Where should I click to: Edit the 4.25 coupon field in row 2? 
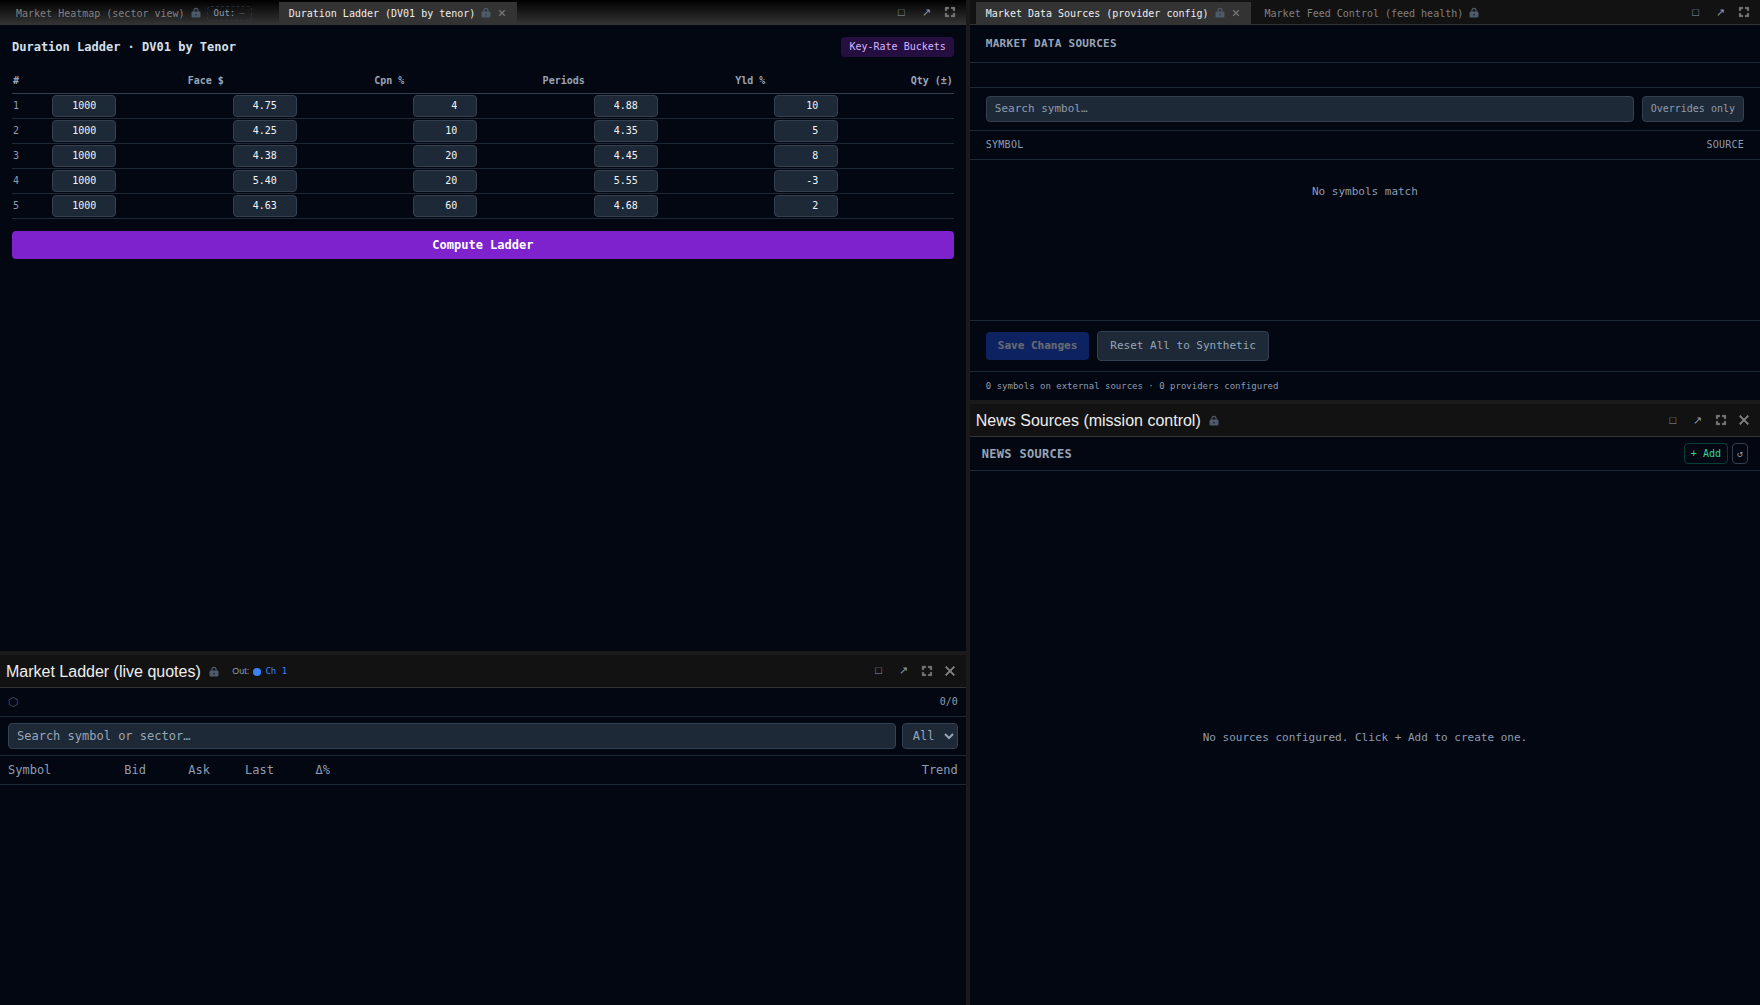click(x=265, y=131)
